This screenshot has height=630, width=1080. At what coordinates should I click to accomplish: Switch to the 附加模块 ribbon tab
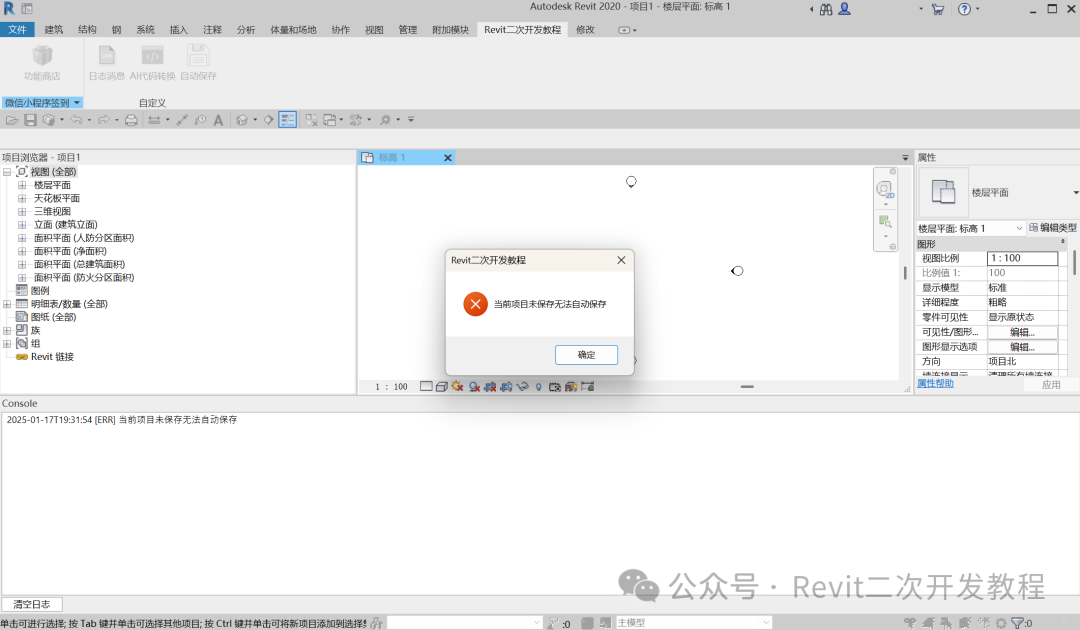coord(450,30)
